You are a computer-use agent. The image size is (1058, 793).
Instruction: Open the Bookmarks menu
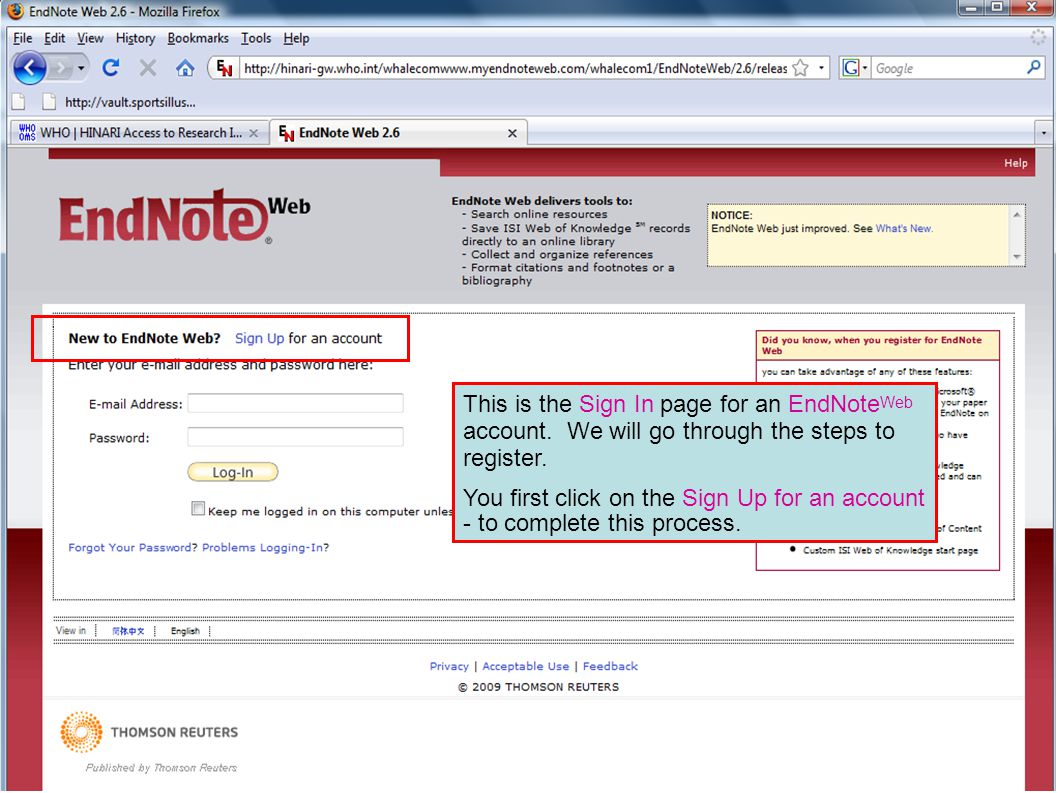[x=198, y=38]
